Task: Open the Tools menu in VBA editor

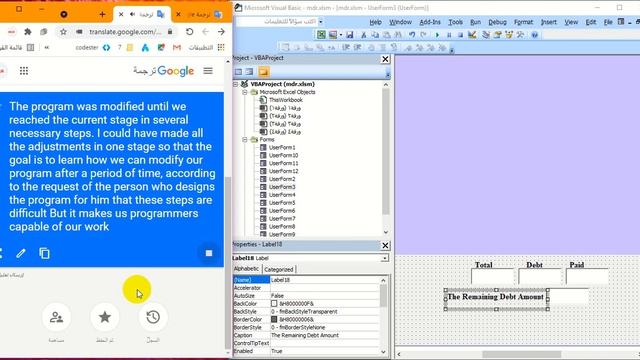Action: pyautogui.click(x=455, y=22)
